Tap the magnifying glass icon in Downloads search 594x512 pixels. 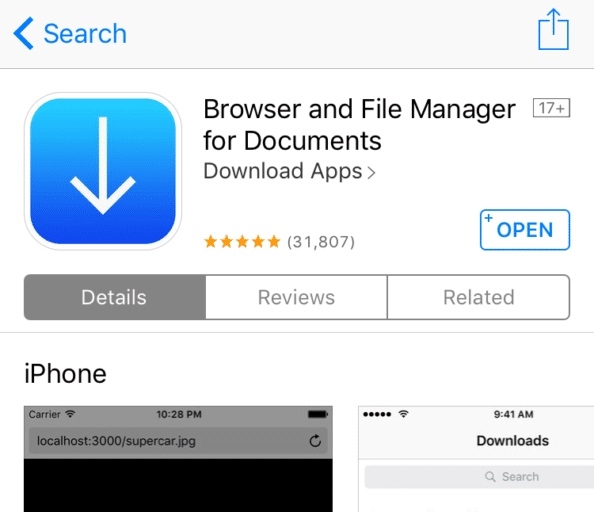(x=490, y=477)
